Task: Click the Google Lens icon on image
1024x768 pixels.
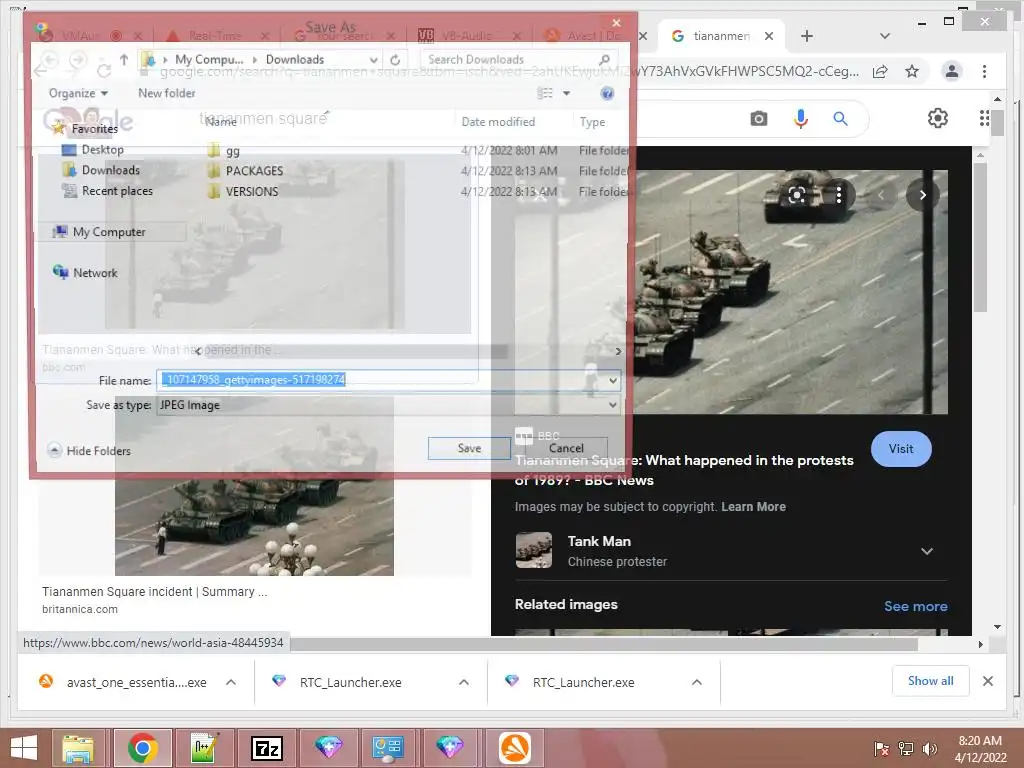Action: tap(797, 195)
